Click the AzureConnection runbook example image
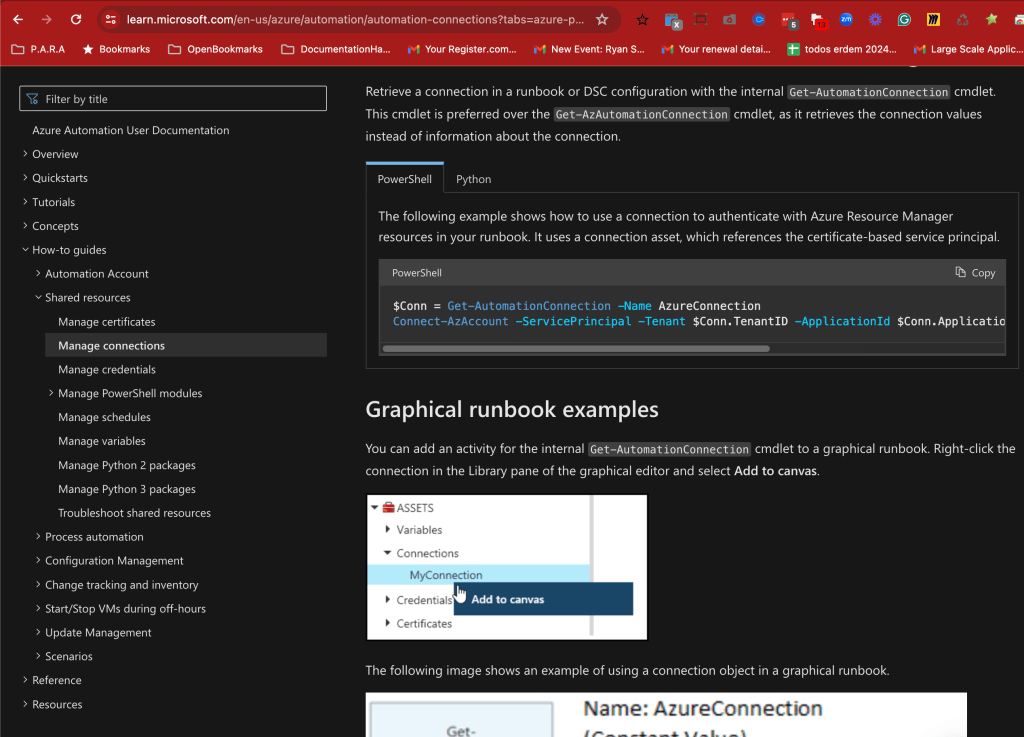This screenshot has height=737, width=1024. coord(665,715)
